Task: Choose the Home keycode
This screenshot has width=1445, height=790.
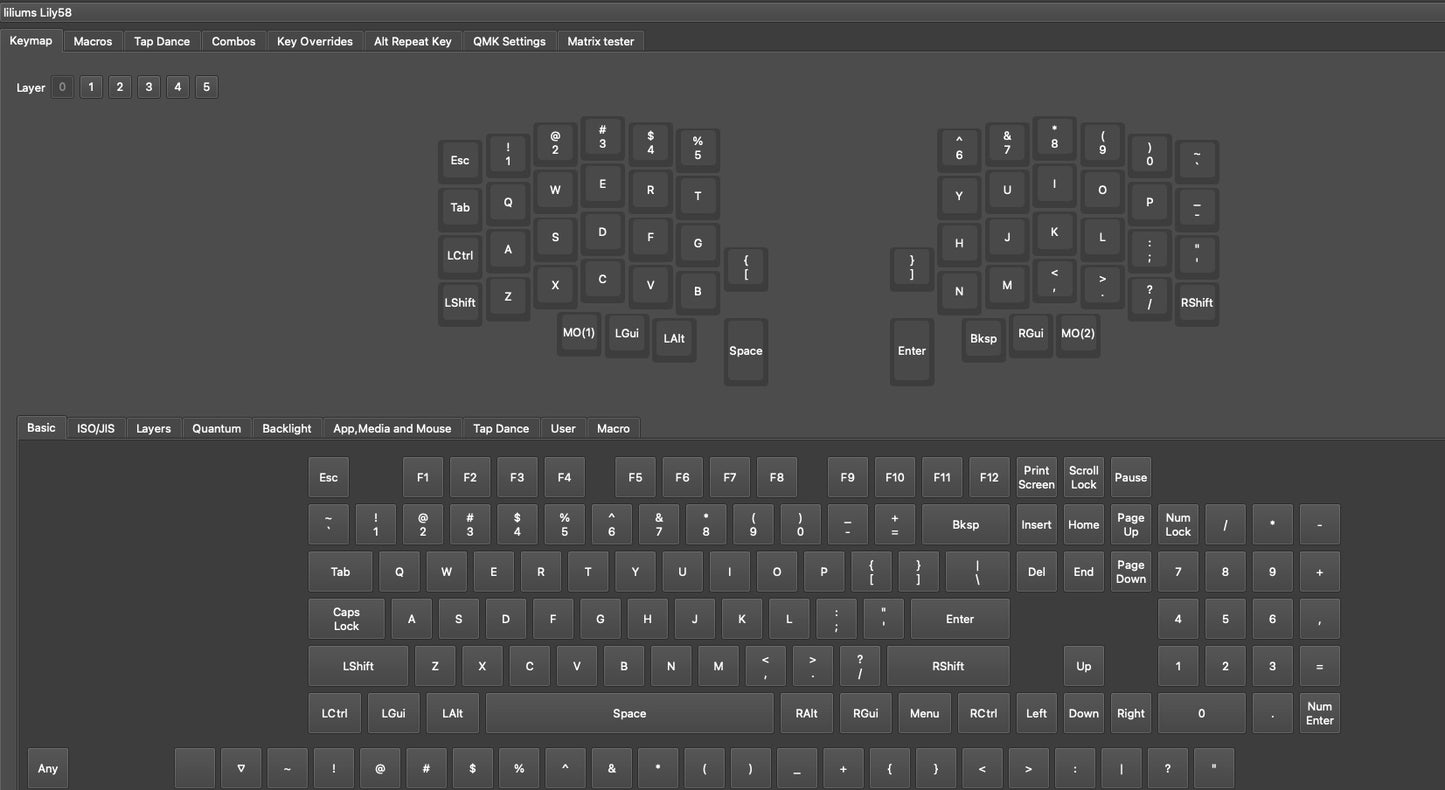Action: (1084, 524)
